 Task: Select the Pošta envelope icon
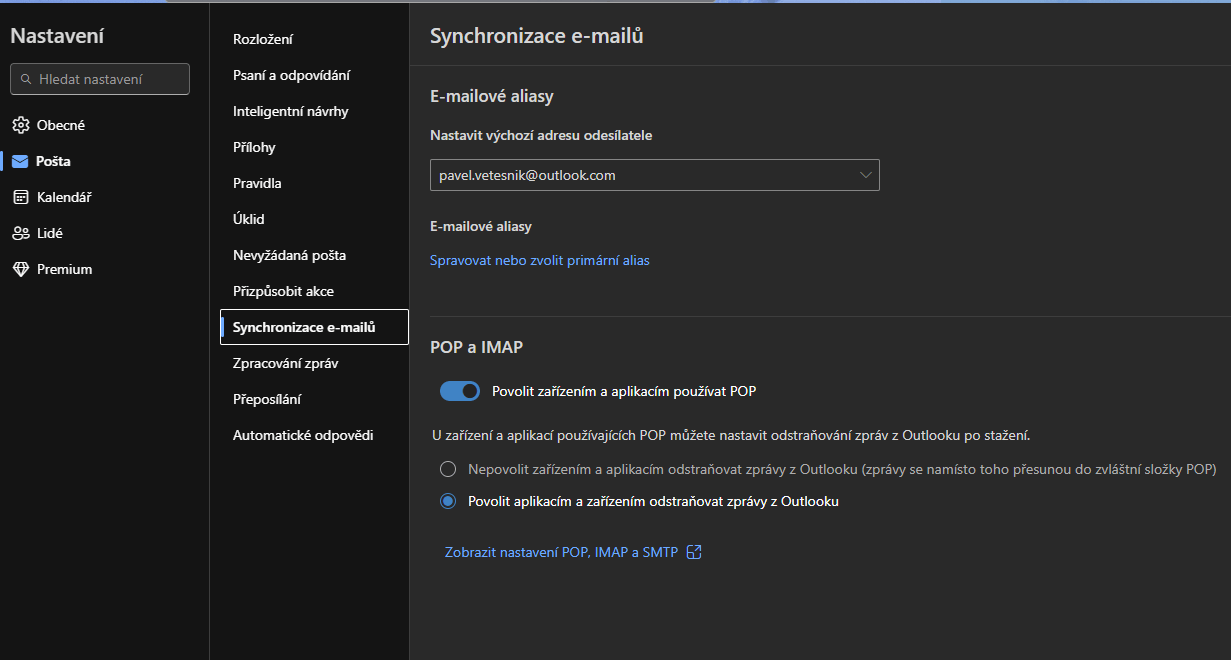[21, 161]
